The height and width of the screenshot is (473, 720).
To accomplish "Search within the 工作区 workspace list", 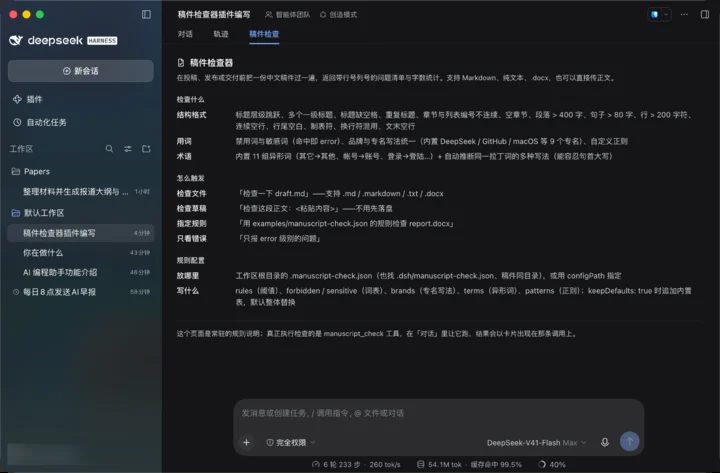I will pyautogui.click(x=109, y=149).
